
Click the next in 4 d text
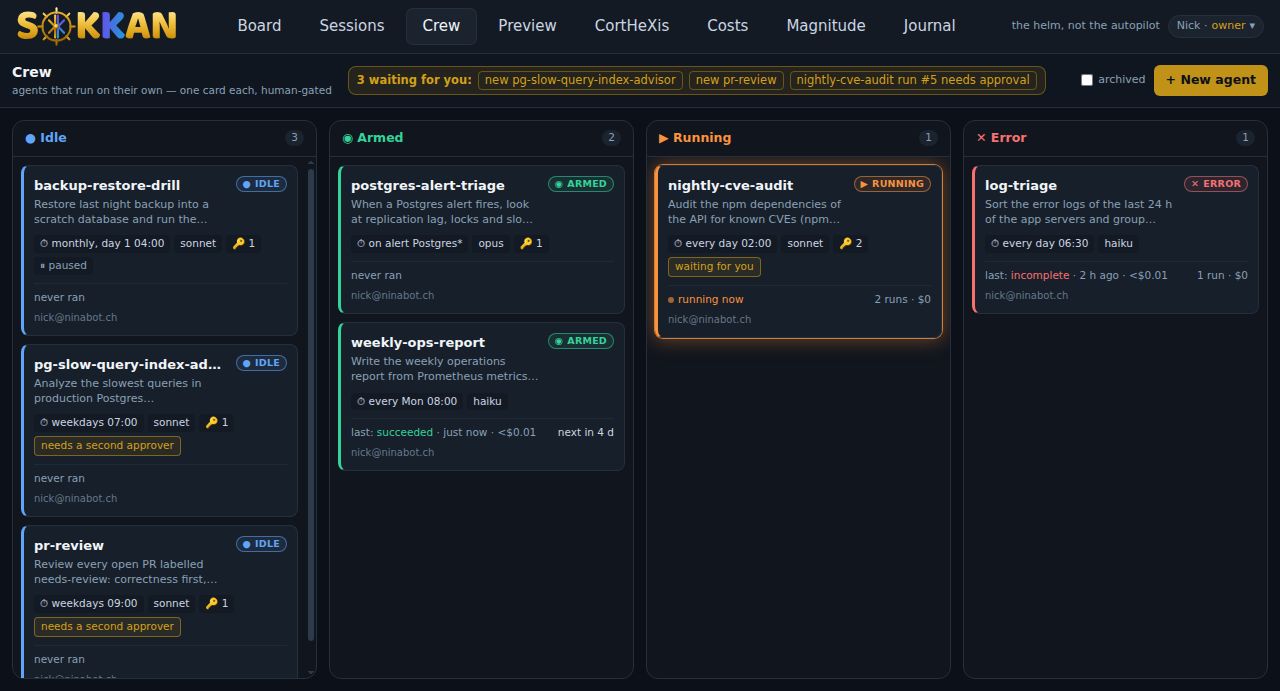586,432
